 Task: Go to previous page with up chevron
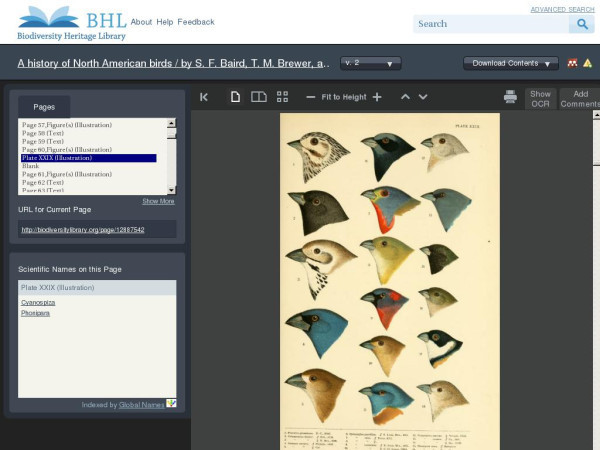pos(405,97)
